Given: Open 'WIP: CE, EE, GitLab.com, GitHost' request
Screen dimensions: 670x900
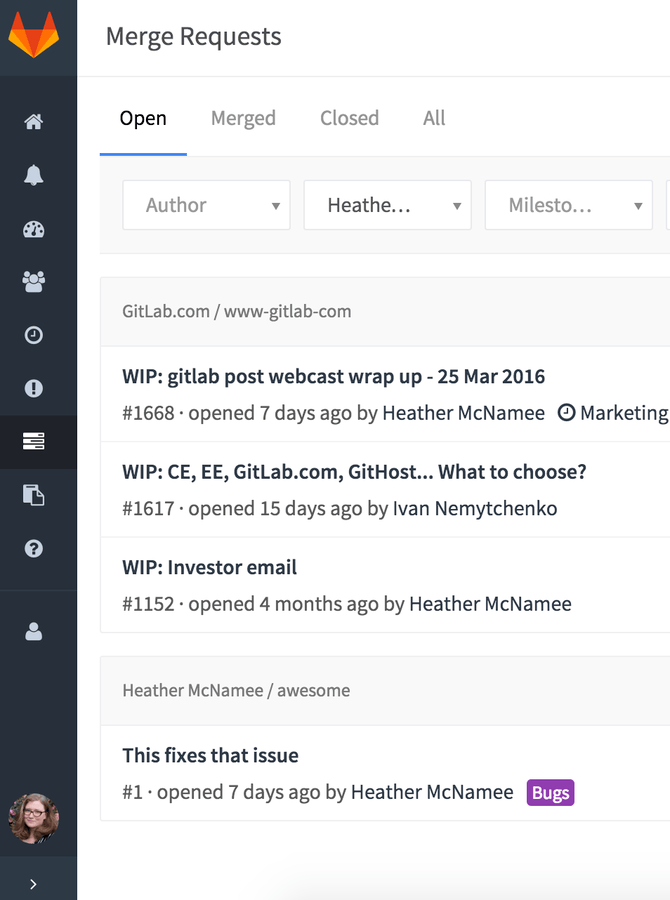Looking at the screenshot, I should [354, 472].
